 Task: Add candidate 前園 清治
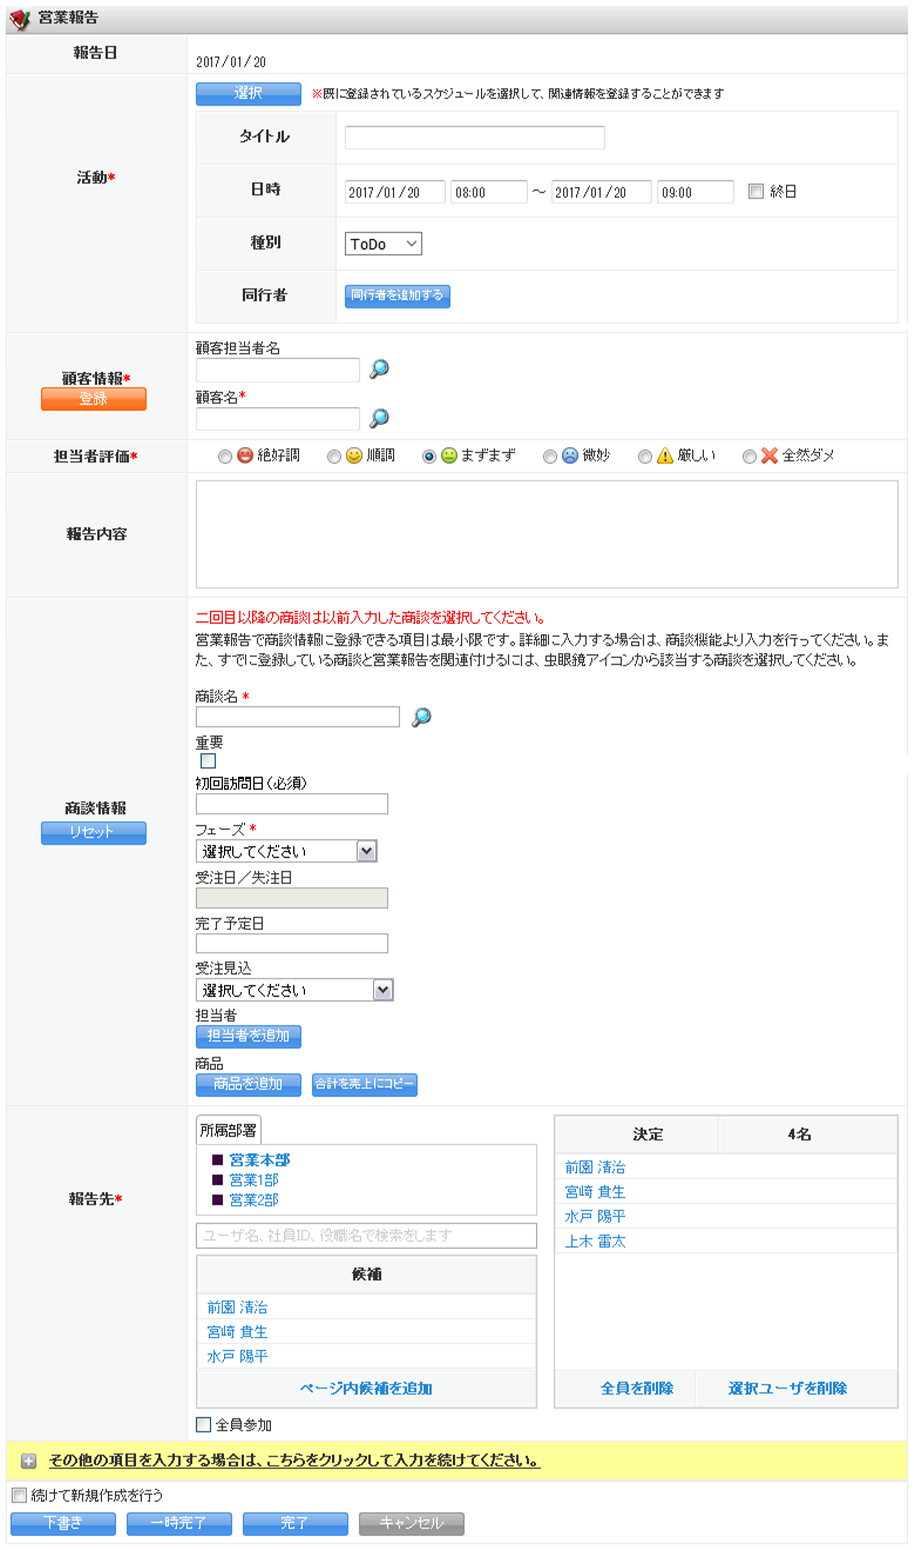point(237,1307)
